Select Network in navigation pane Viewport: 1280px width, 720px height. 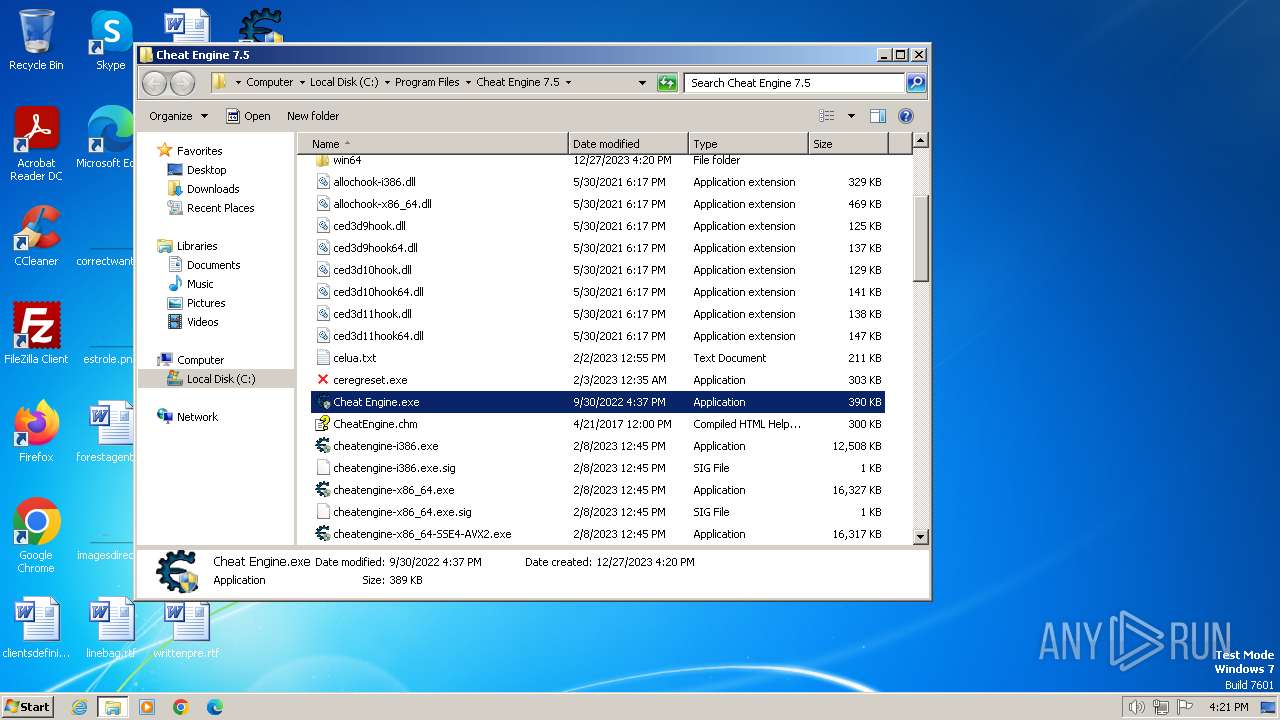tap(197, 417)
